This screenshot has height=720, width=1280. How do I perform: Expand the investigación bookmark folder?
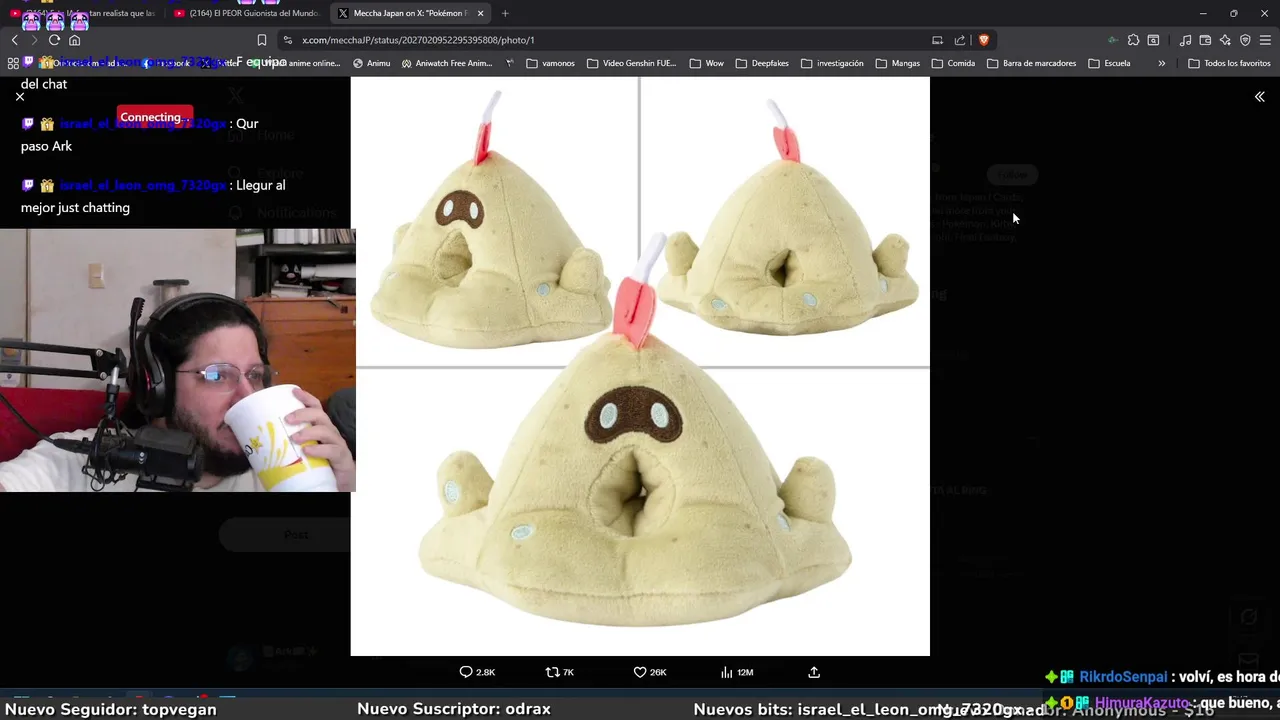tap(832, 63)
